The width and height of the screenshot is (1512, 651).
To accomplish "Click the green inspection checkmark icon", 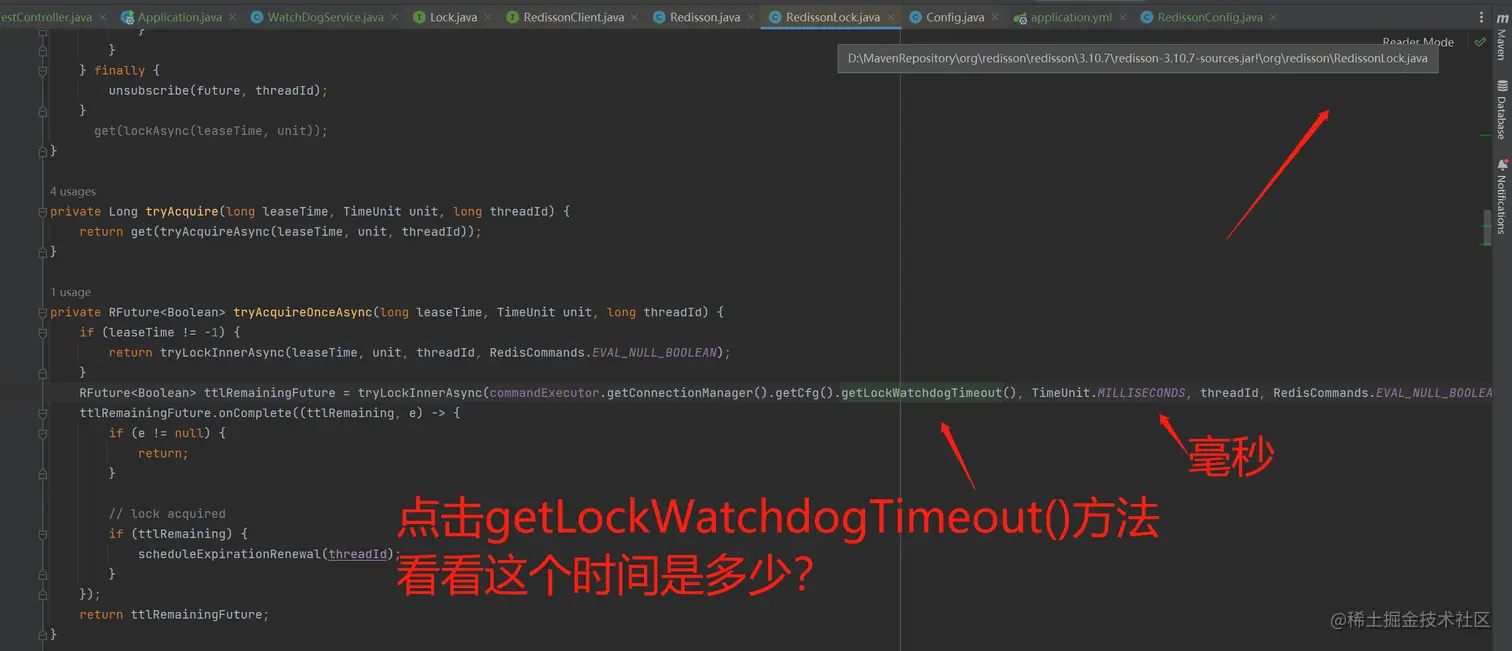I will (1479, 42).
